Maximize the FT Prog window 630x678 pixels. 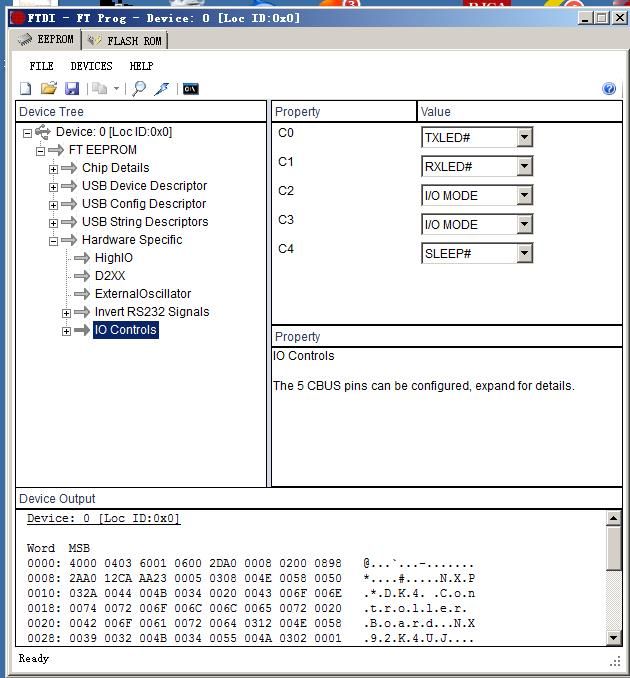click(x=601, y=18)
